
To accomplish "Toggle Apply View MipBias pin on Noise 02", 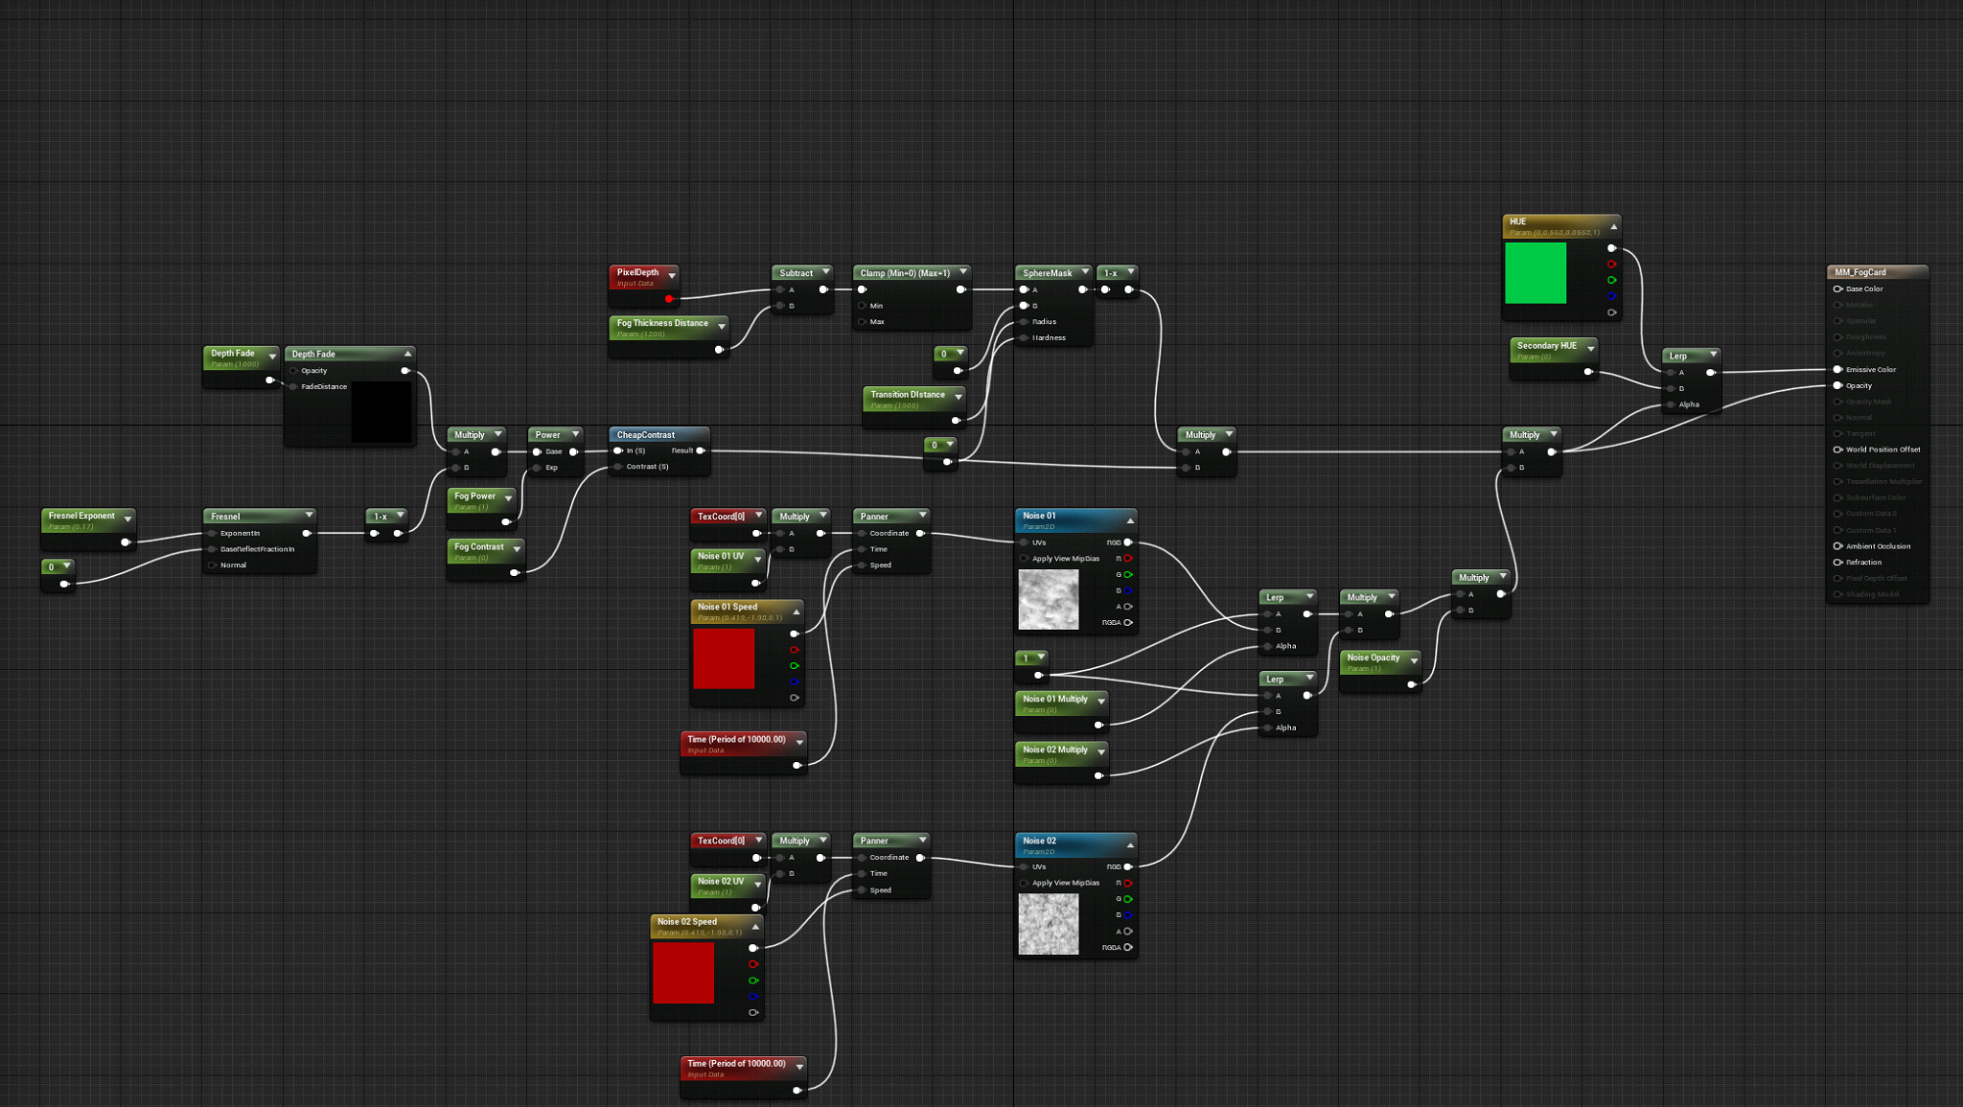I will [1024, 883].
